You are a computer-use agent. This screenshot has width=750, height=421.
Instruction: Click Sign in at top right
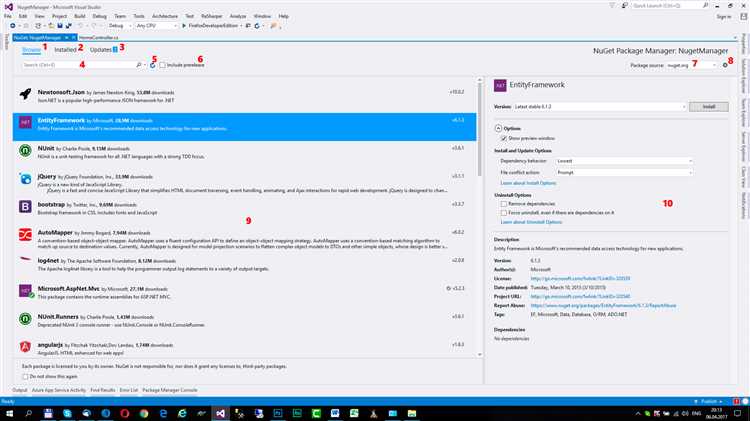coord(724,16)
